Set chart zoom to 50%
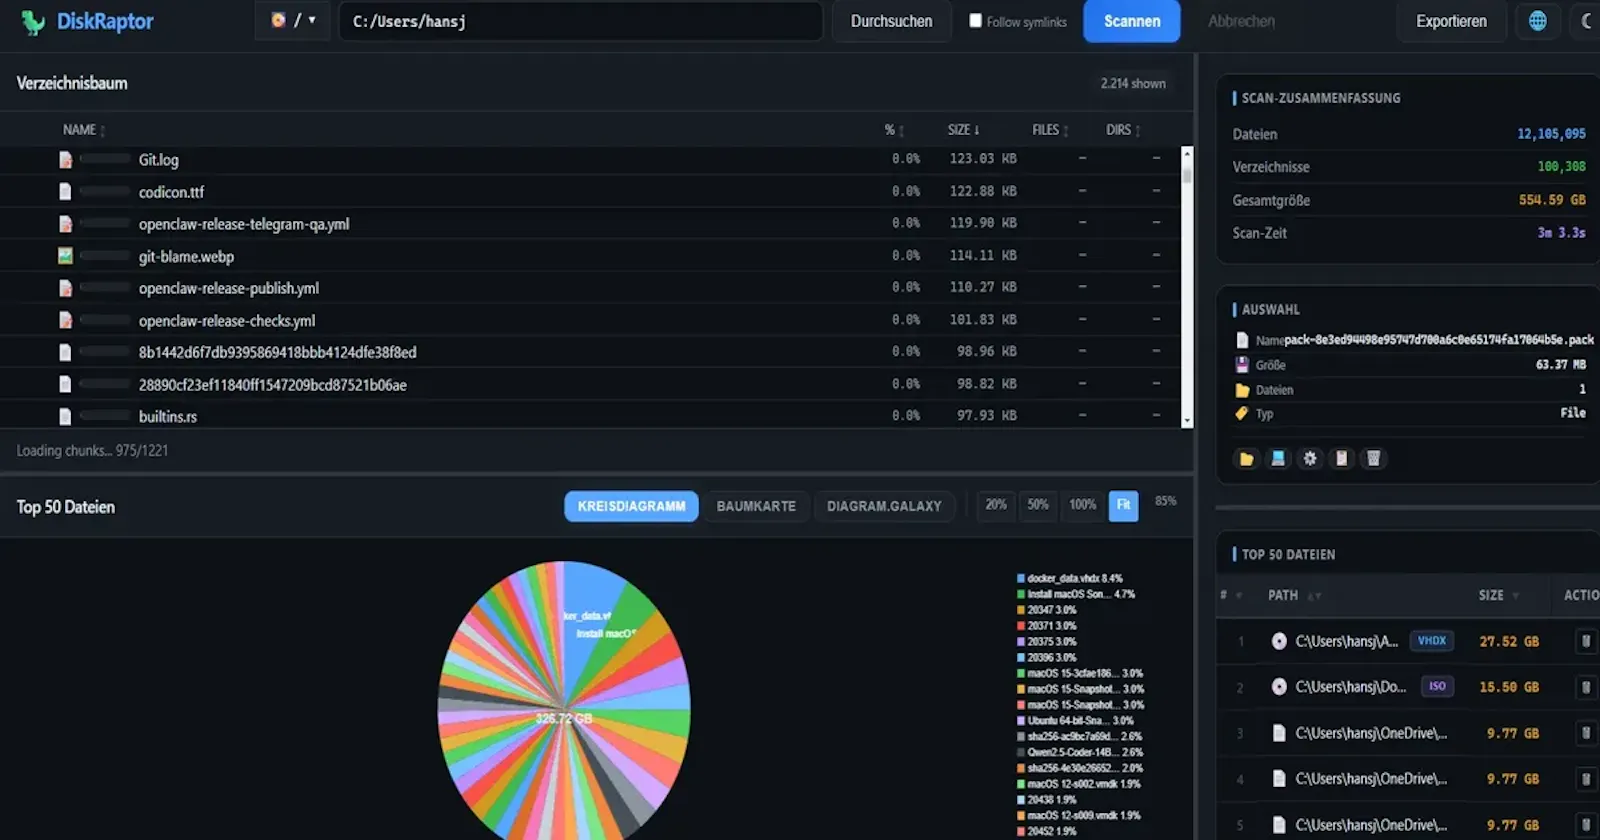The height and width of the screenshot is (840, 1600). pyautogui.click(x=1038, y=505)
